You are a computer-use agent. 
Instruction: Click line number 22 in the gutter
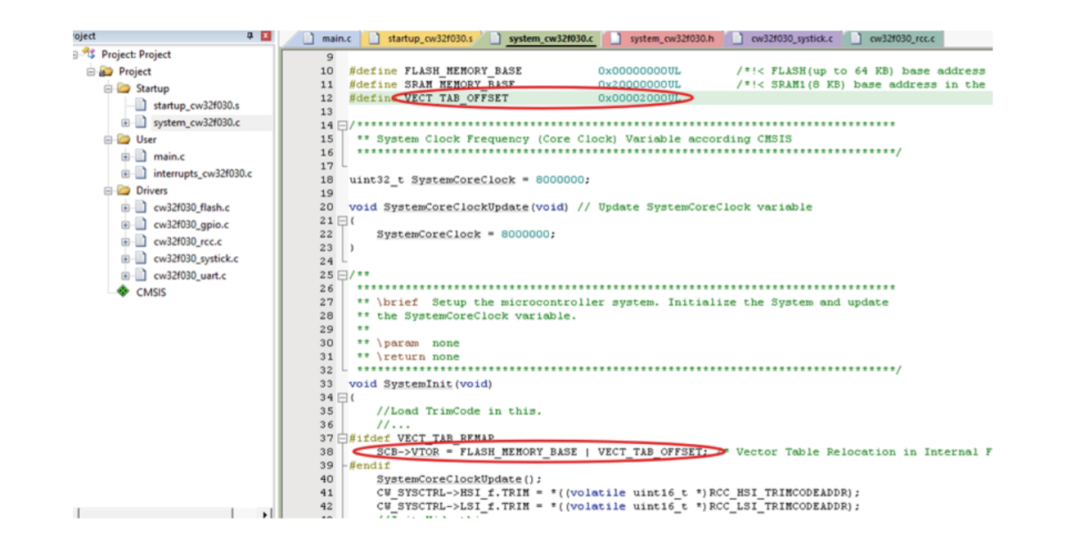[326, 234]
